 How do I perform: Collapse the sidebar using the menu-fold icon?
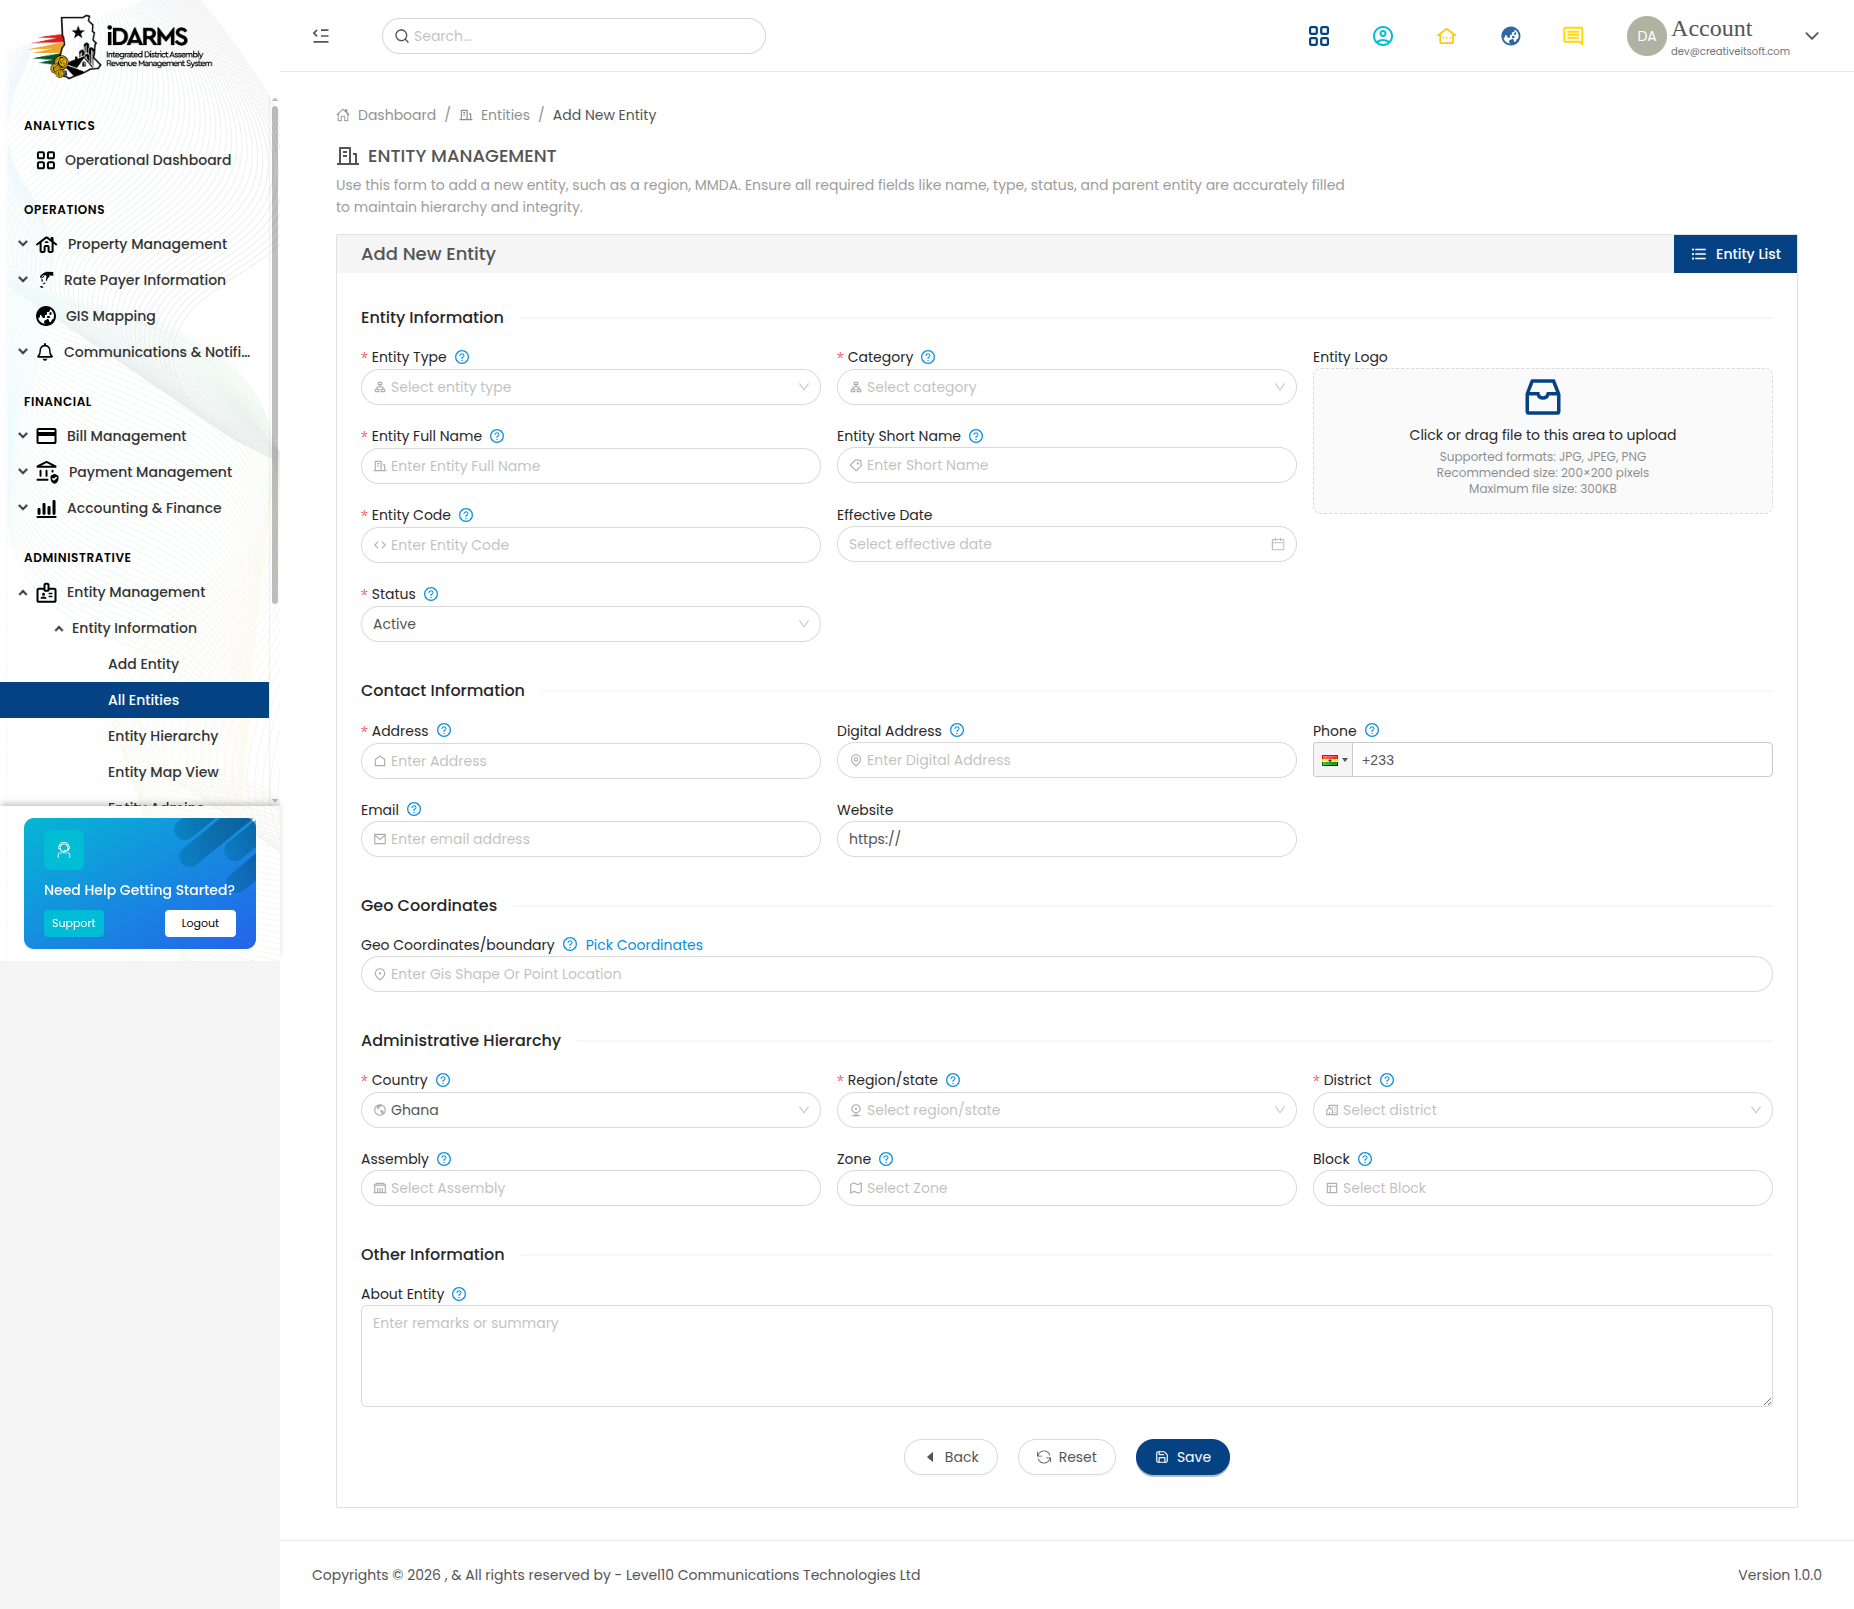(321, 36)
